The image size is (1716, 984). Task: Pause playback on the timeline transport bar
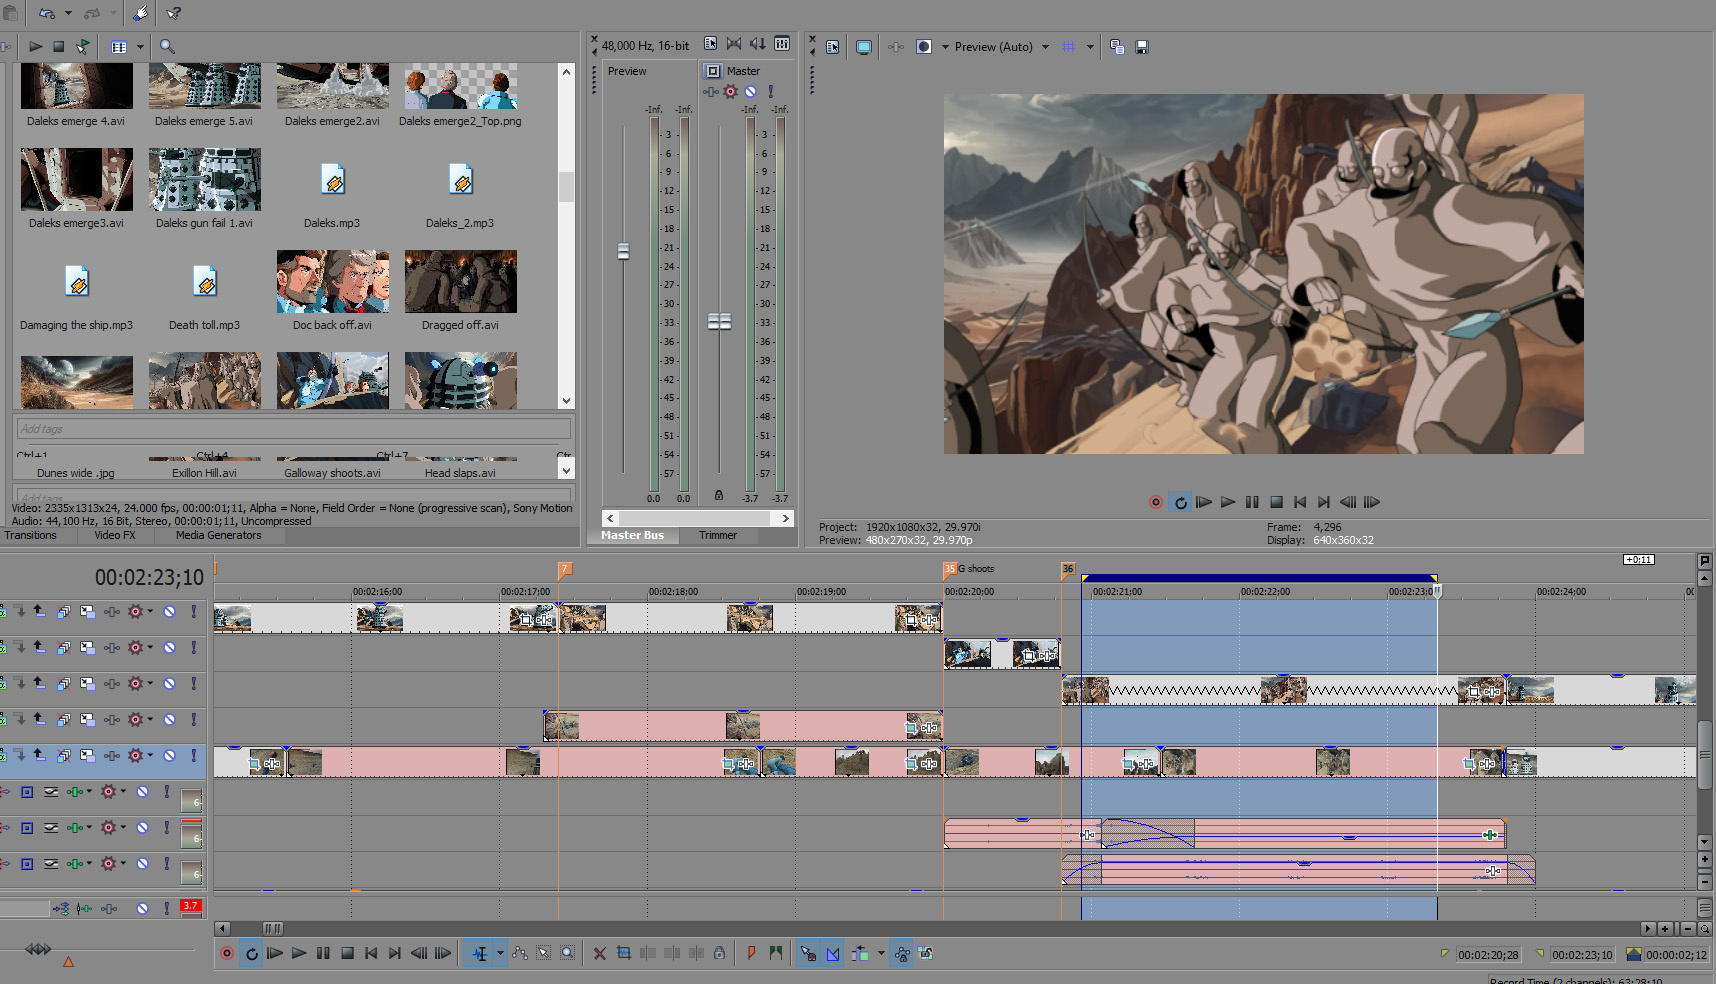(x=323, y=954)
